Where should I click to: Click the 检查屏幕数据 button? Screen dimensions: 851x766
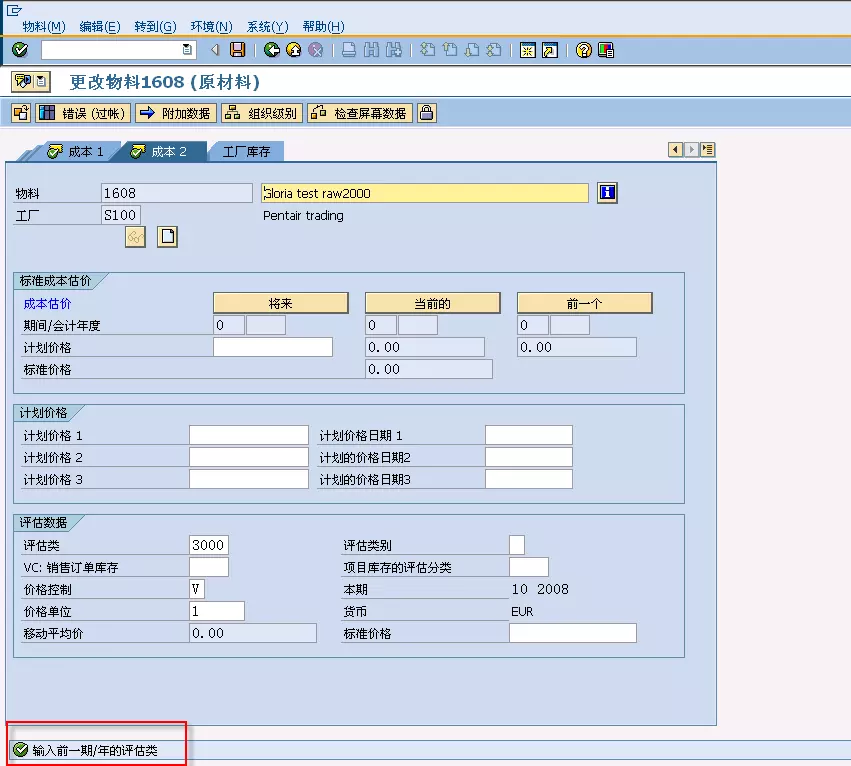tap(360, 113)
